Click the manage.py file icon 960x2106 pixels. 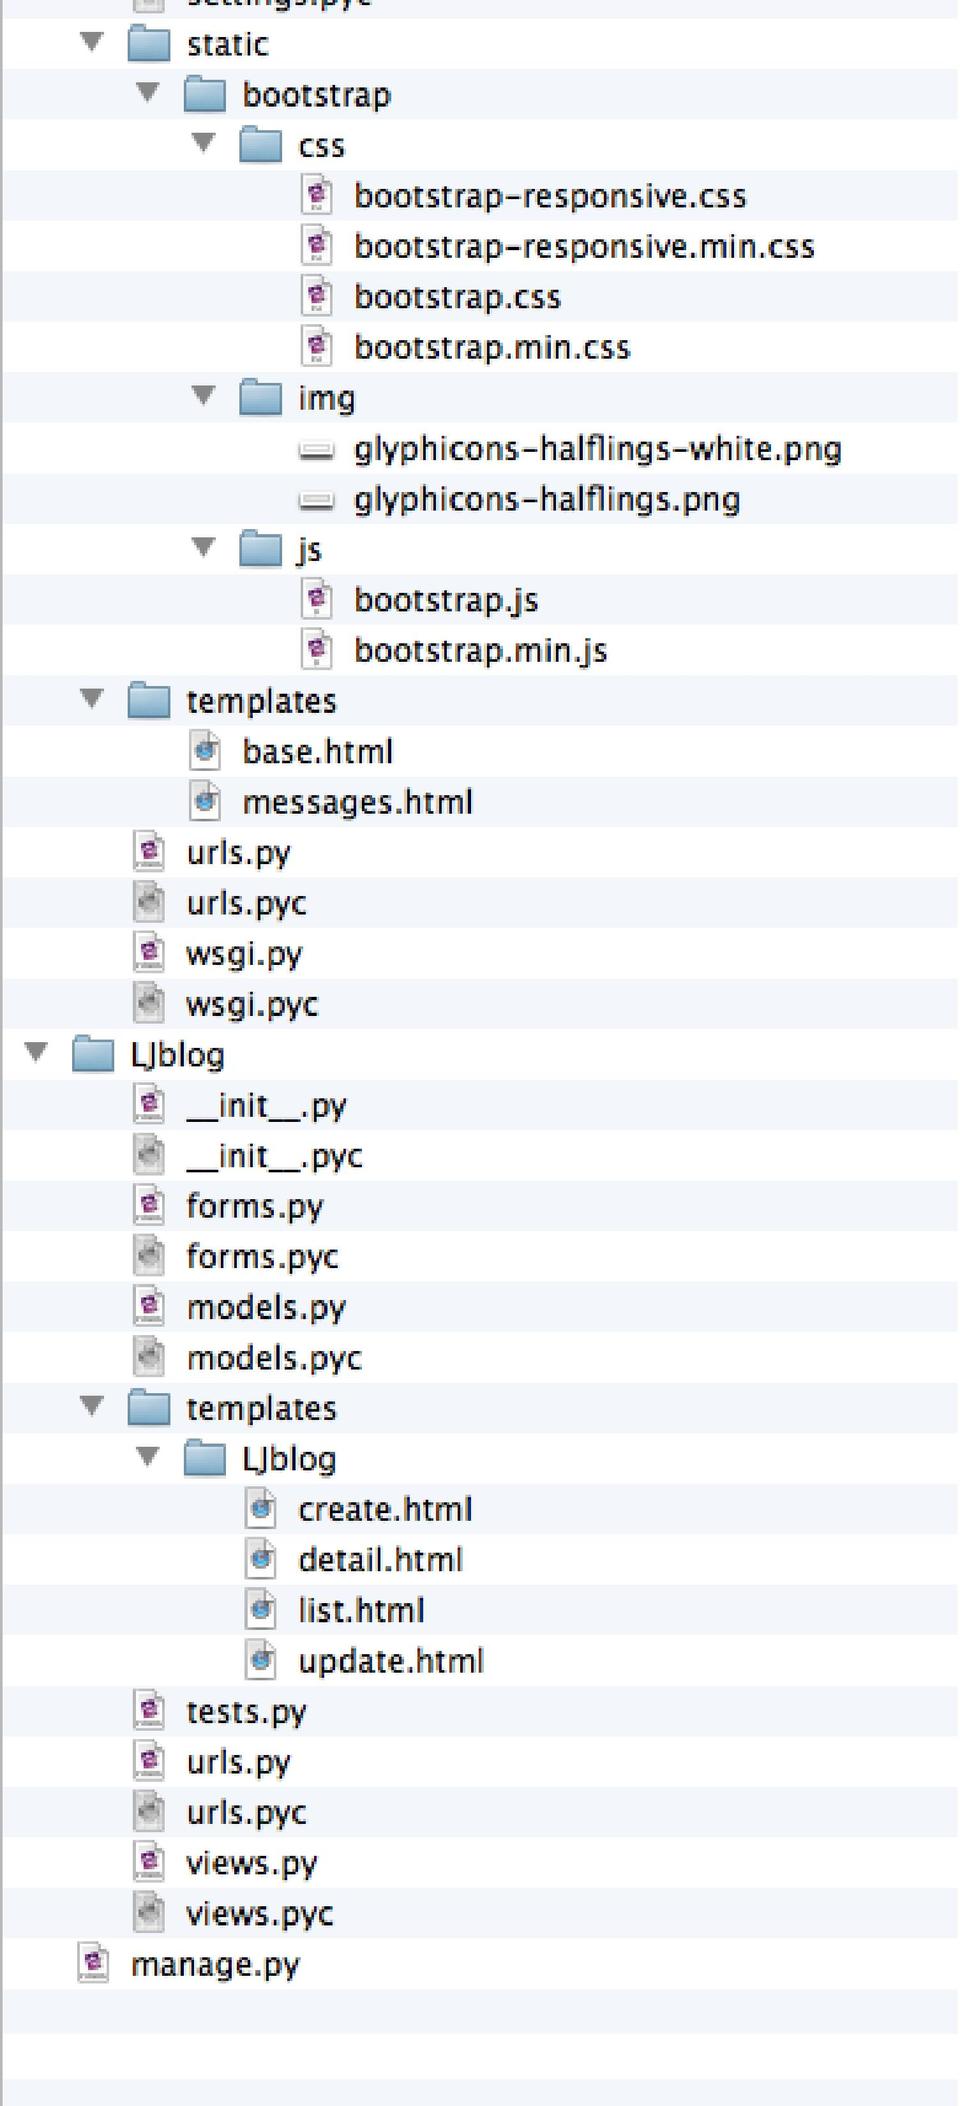click(93, 1964)
